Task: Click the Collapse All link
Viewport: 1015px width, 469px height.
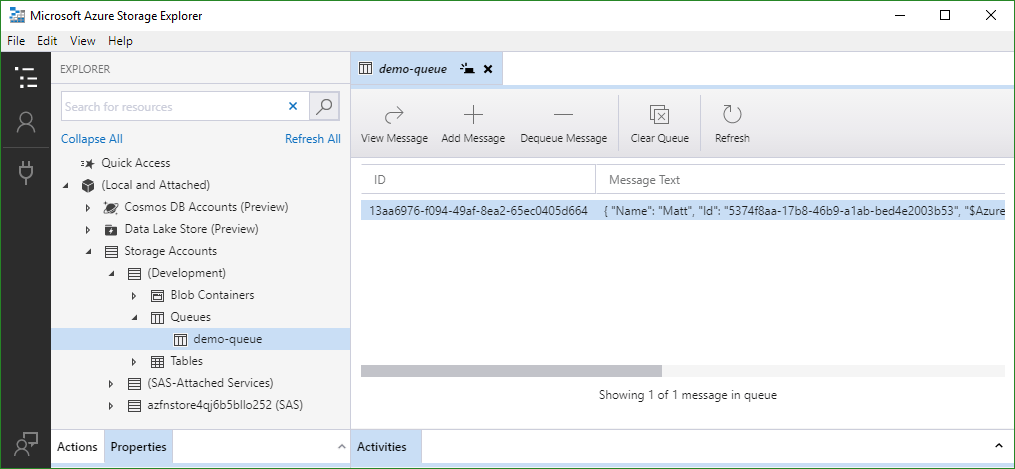Action: (x=92, y=139)
